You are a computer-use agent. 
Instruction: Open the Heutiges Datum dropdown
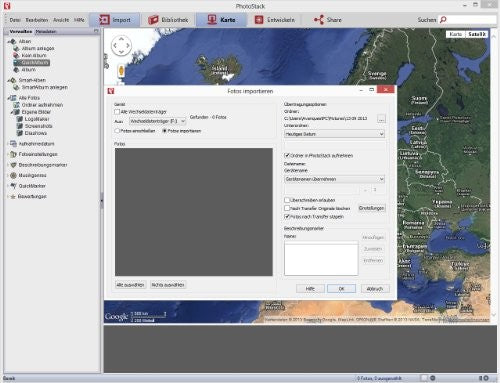tap(335, 134)
